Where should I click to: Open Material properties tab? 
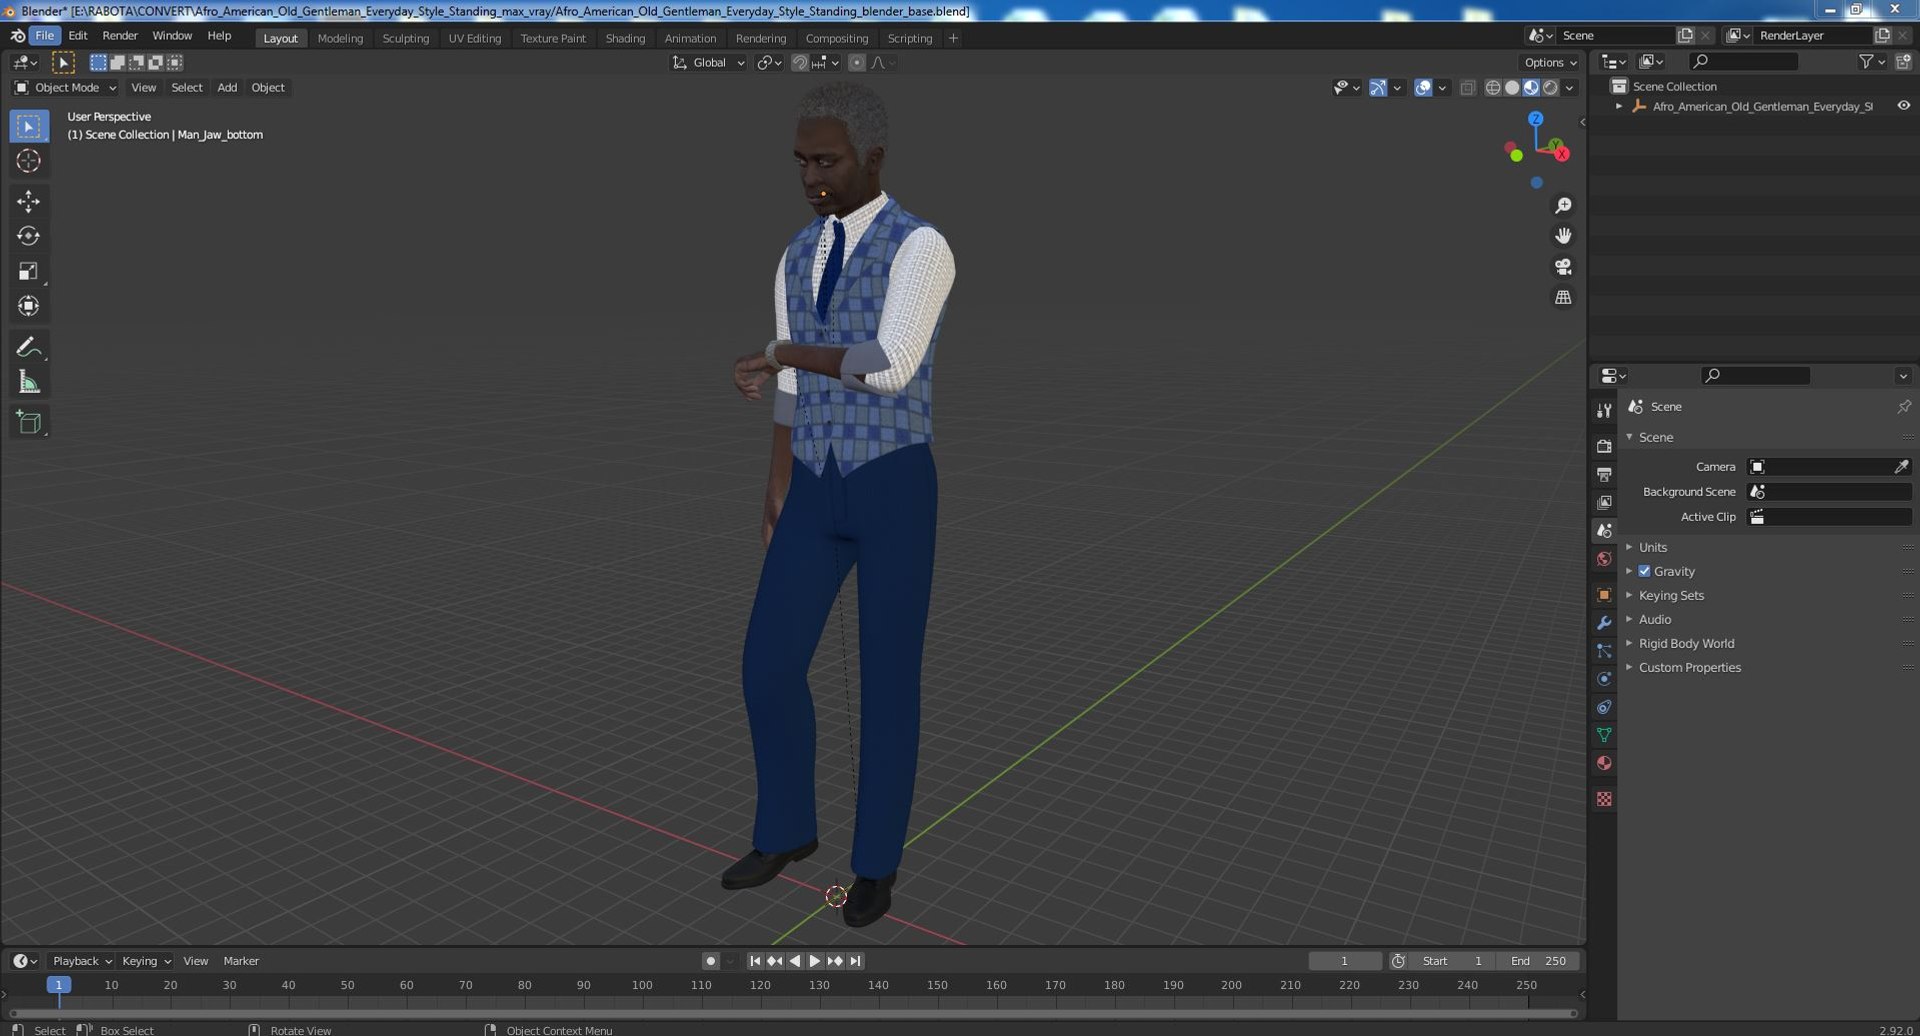1604,763
